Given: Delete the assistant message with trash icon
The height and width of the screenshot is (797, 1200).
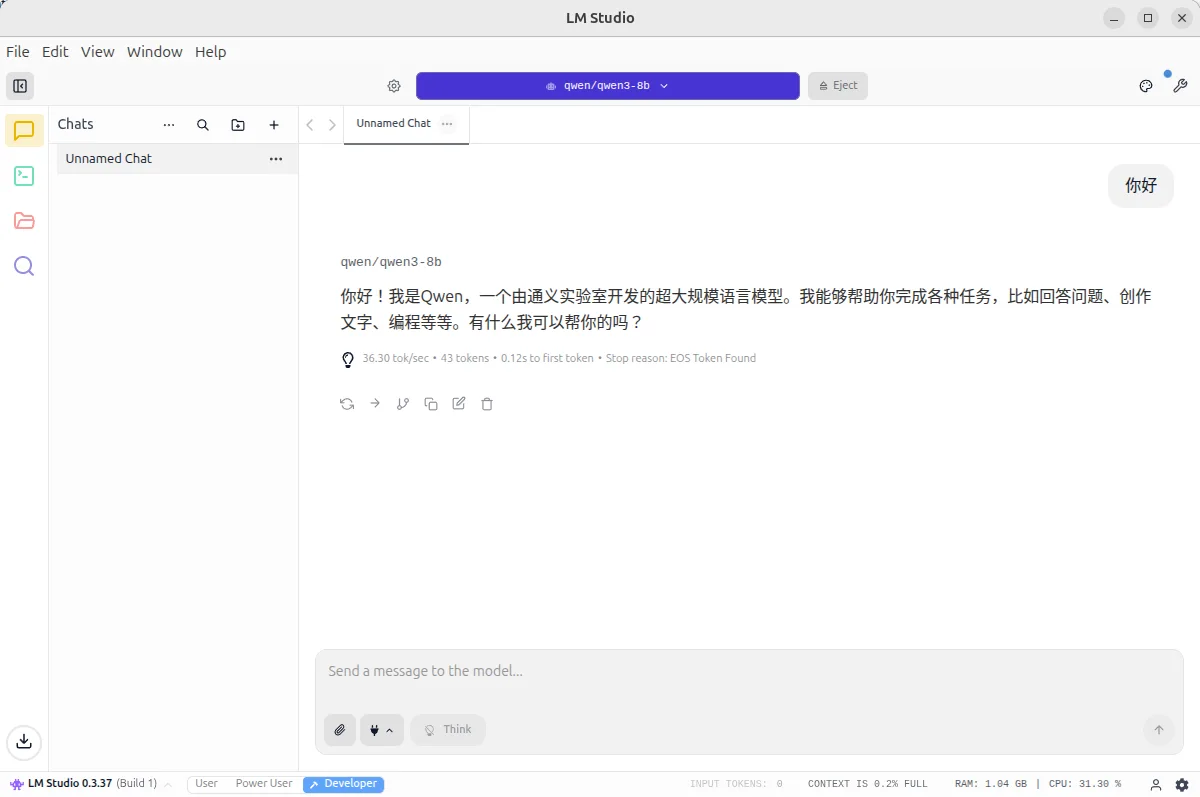Looking at the screenshot, I should (x=487, y=404).
